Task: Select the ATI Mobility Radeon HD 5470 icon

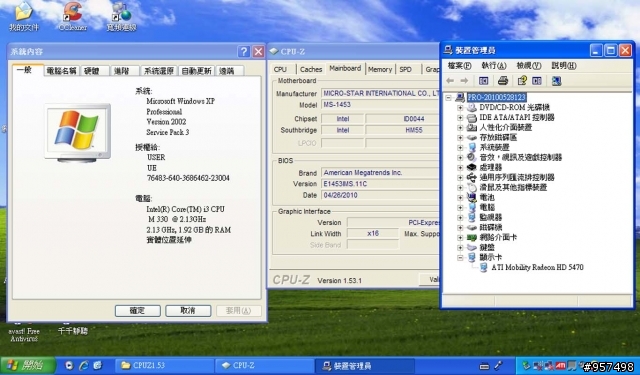Action: 484,267
